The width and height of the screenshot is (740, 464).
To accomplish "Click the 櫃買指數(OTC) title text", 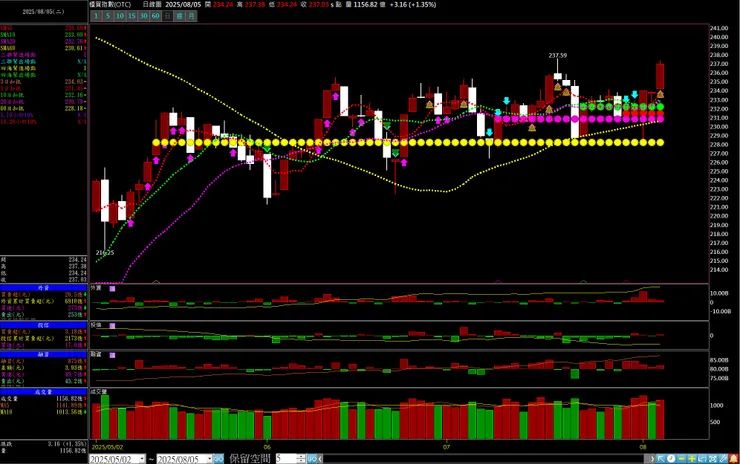I will [x=110, y=5].
